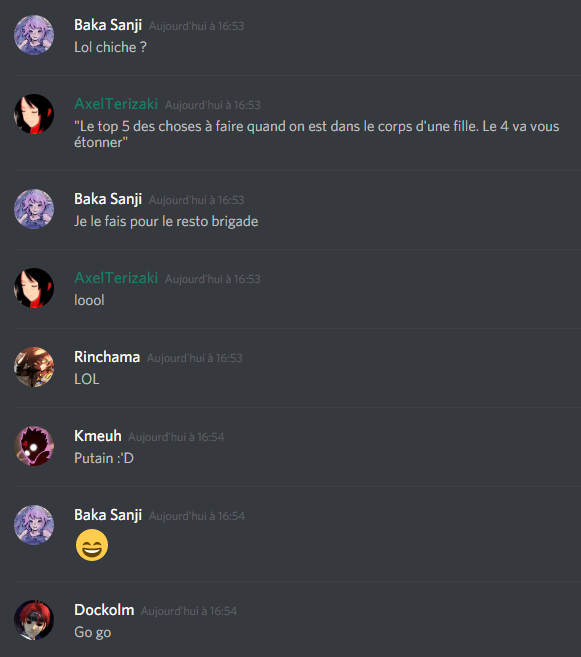Click Kmeuh's avatar picture
This screenshot has height=657, width=581.
pyautogui.click(x=34, y=446)
